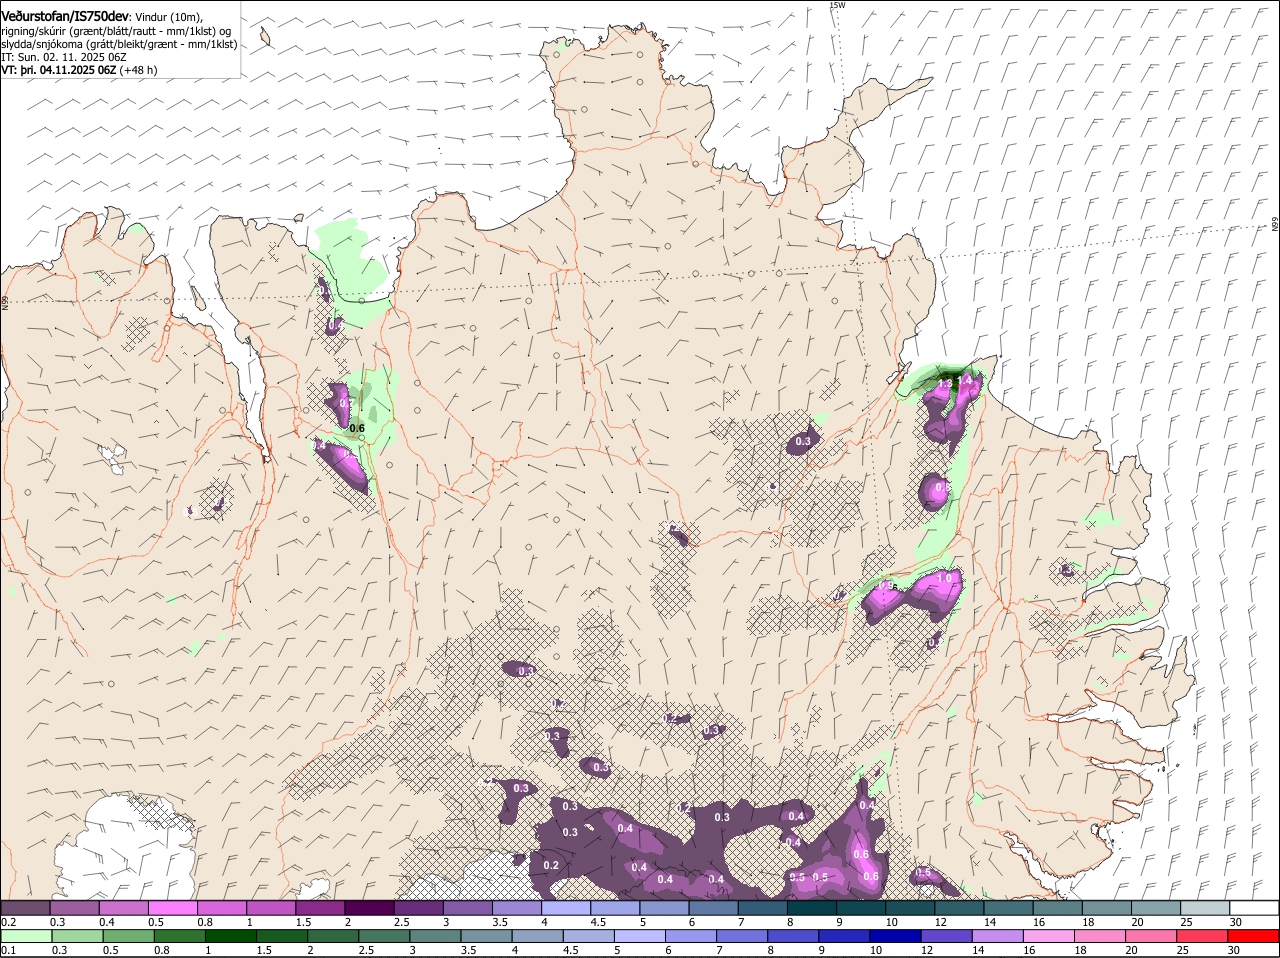Pick the lower row swatch labeled 3
Screen dimensions: 1280x958
(434, 936)
